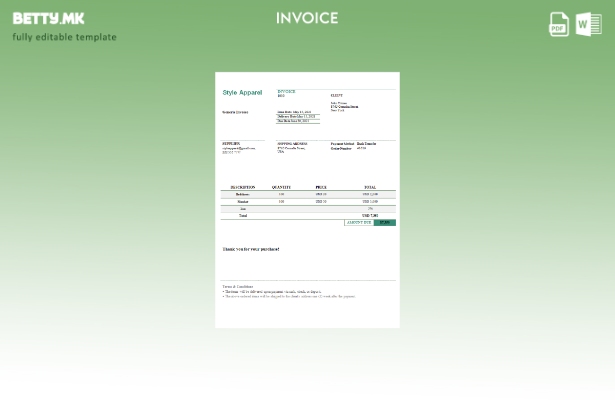Click the Word document format icon
This screenshot has width=615, height=400.
click(x=589, y=24)
